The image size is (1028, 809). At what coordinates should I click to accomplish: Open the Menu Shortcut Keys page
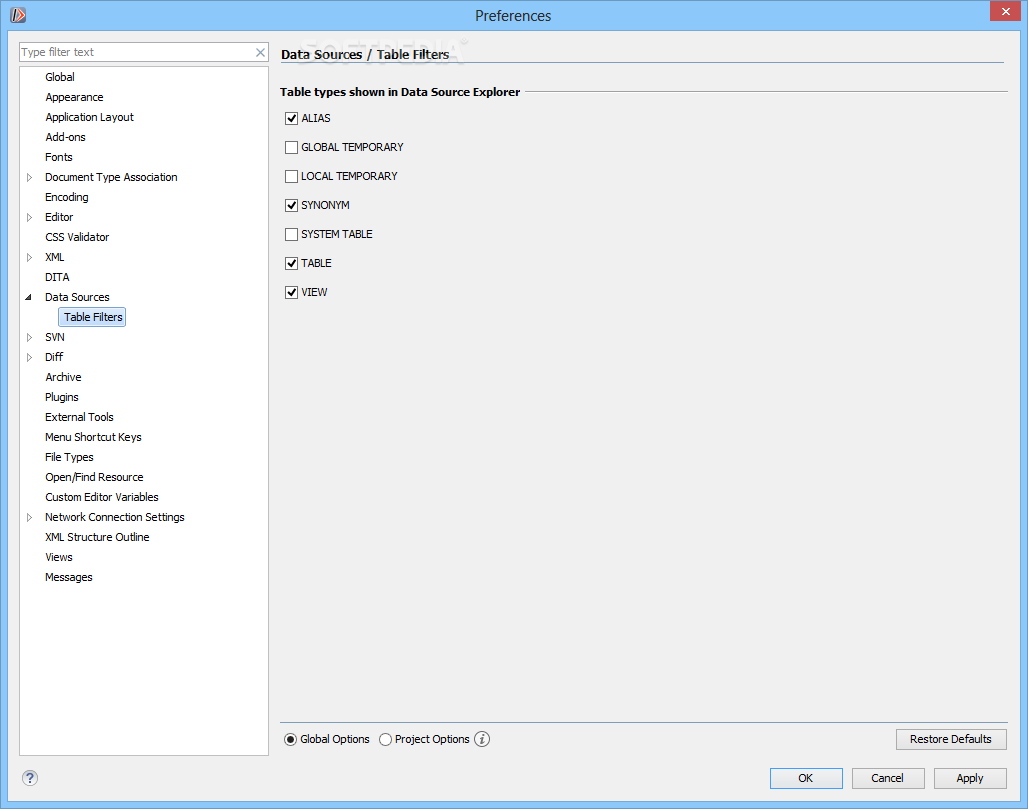click(93, 437)
